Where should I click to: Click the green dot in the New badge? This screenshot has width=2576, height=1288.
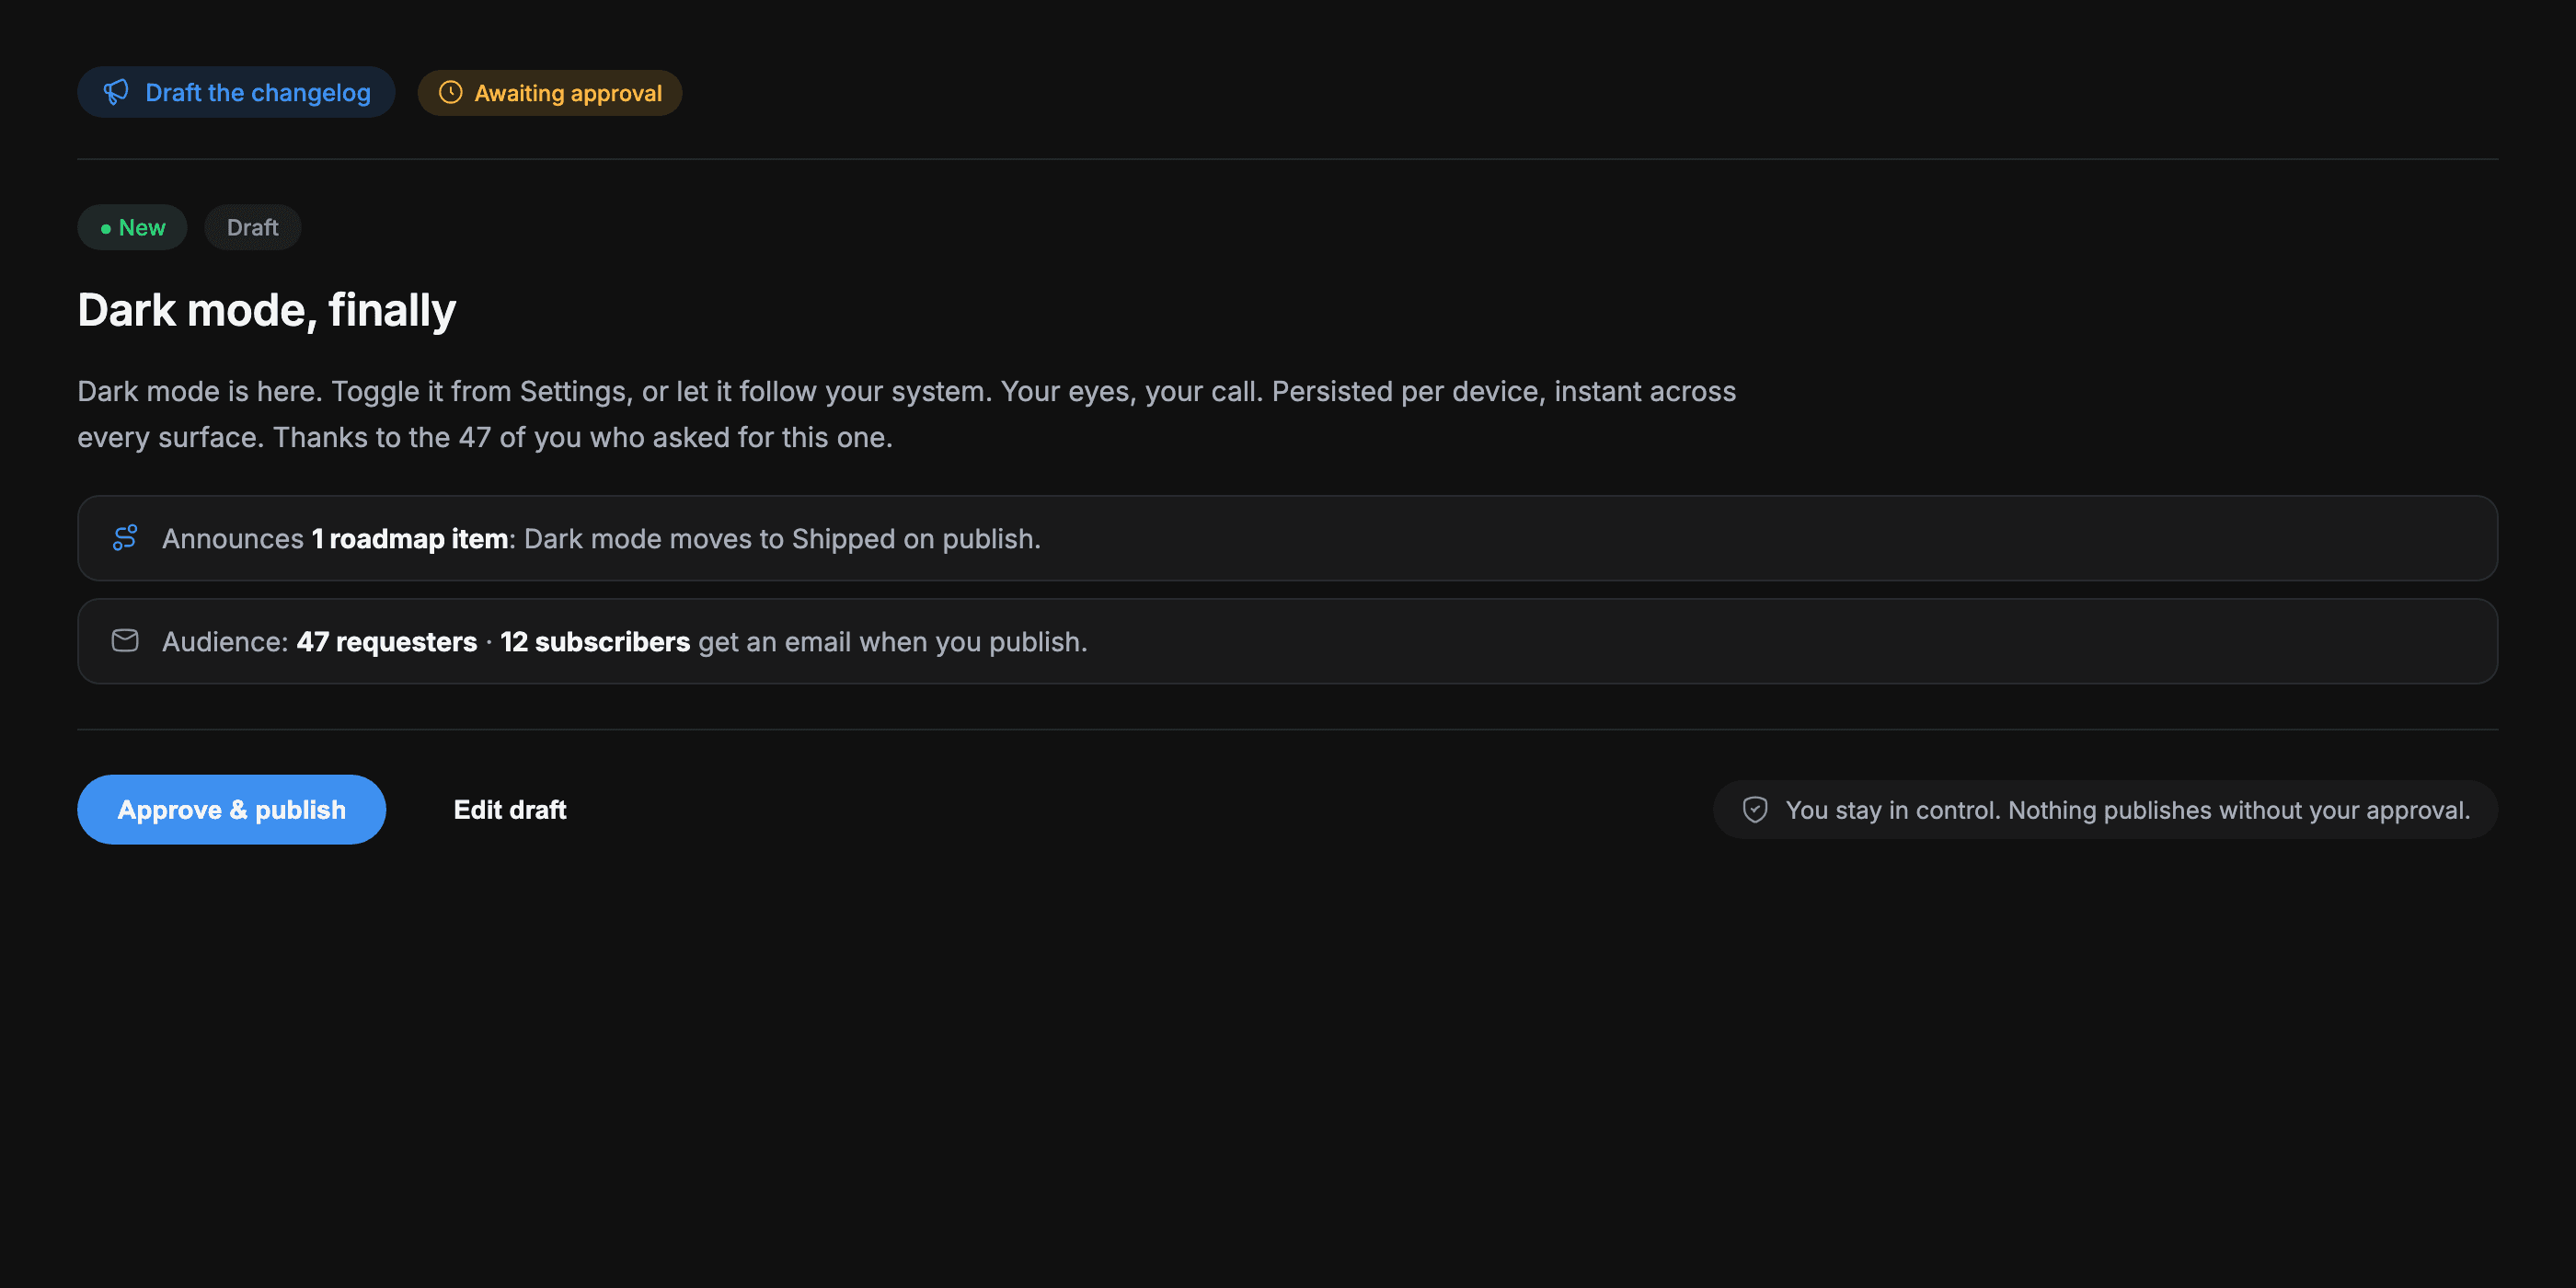(106, 229)
